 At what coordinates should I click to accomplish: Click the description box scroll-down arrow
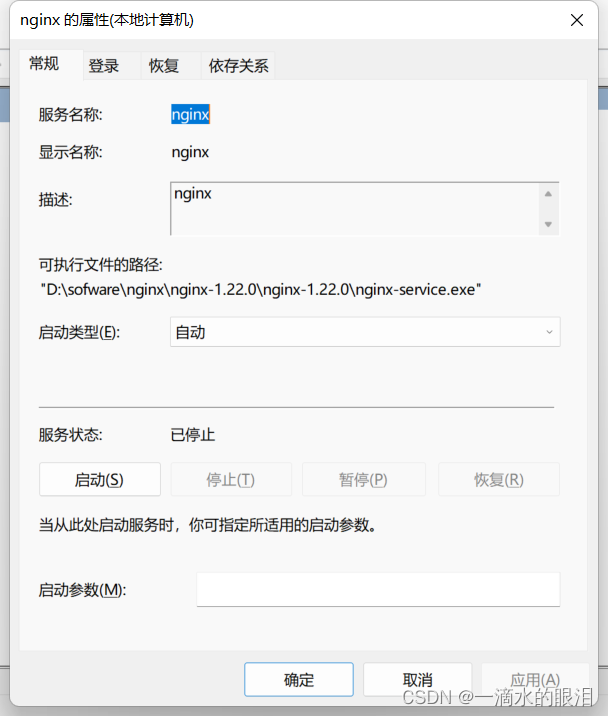click(x=549, y=224)
